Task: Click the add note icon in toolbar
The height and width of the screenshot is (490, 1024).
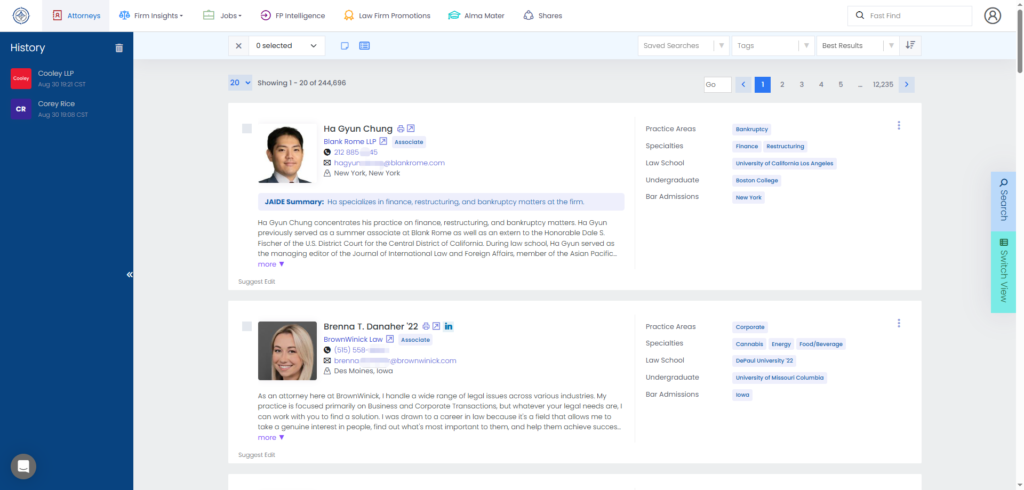Action: tap(345, 46)
